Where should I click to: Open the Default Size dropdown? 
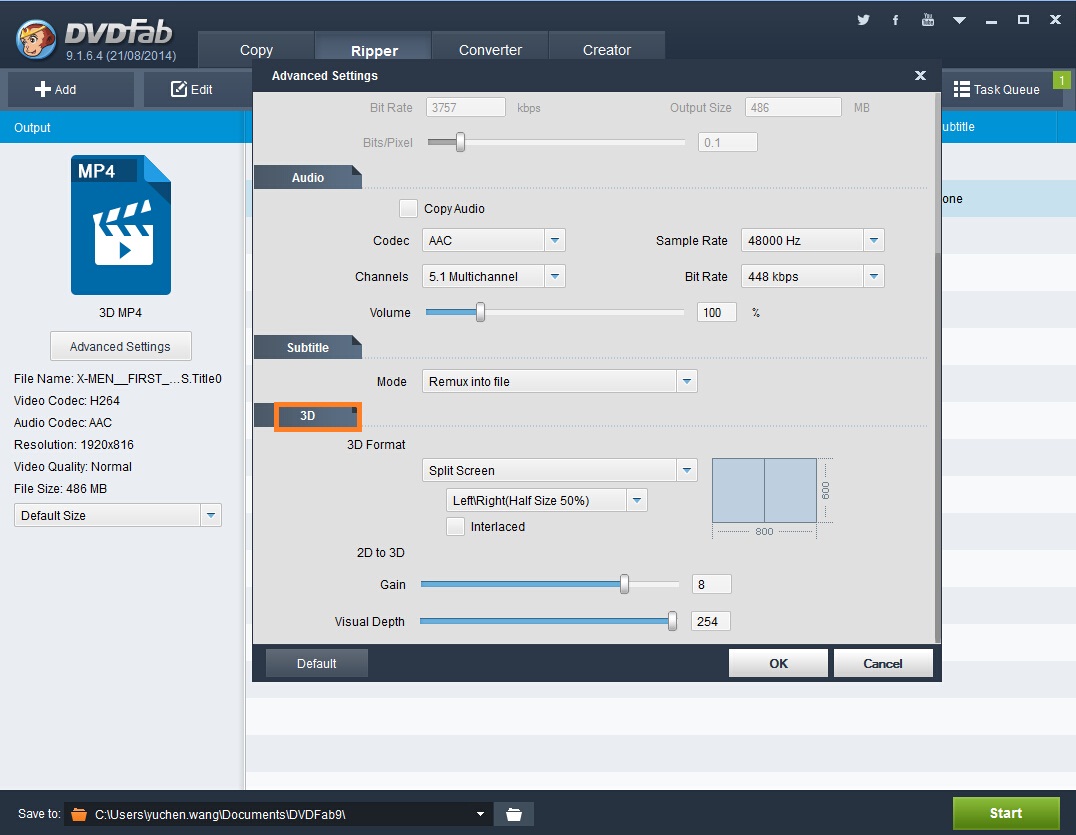[117, 515]
